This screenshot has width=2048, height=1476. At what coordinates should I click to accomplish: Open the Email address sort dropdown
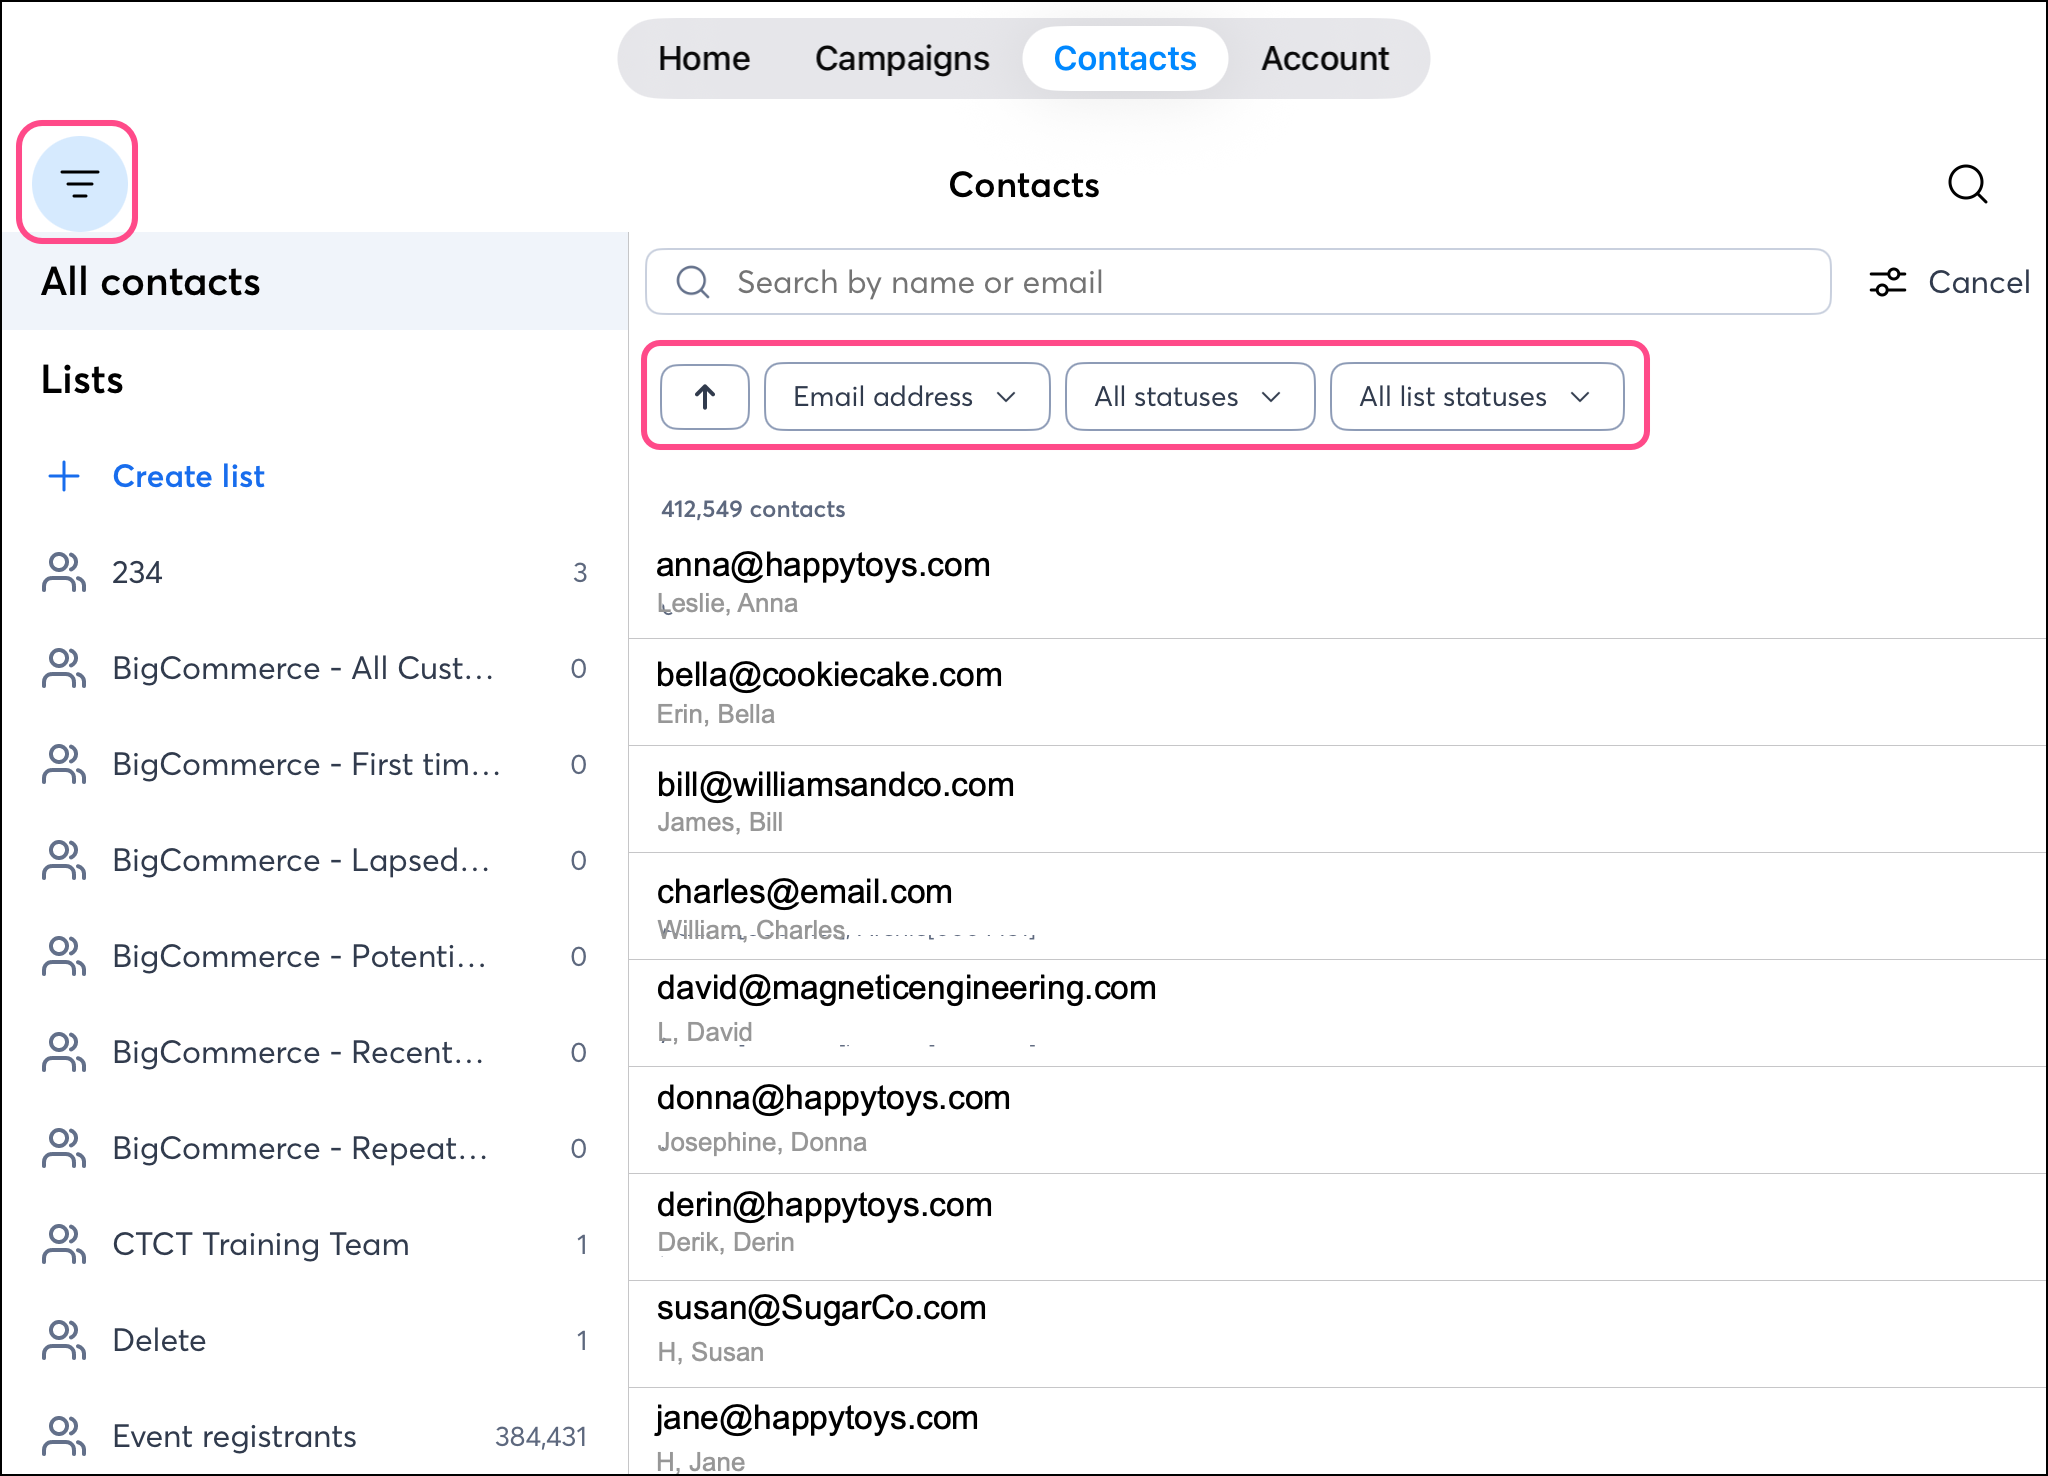pyautogui.click(x=906, y=397)
